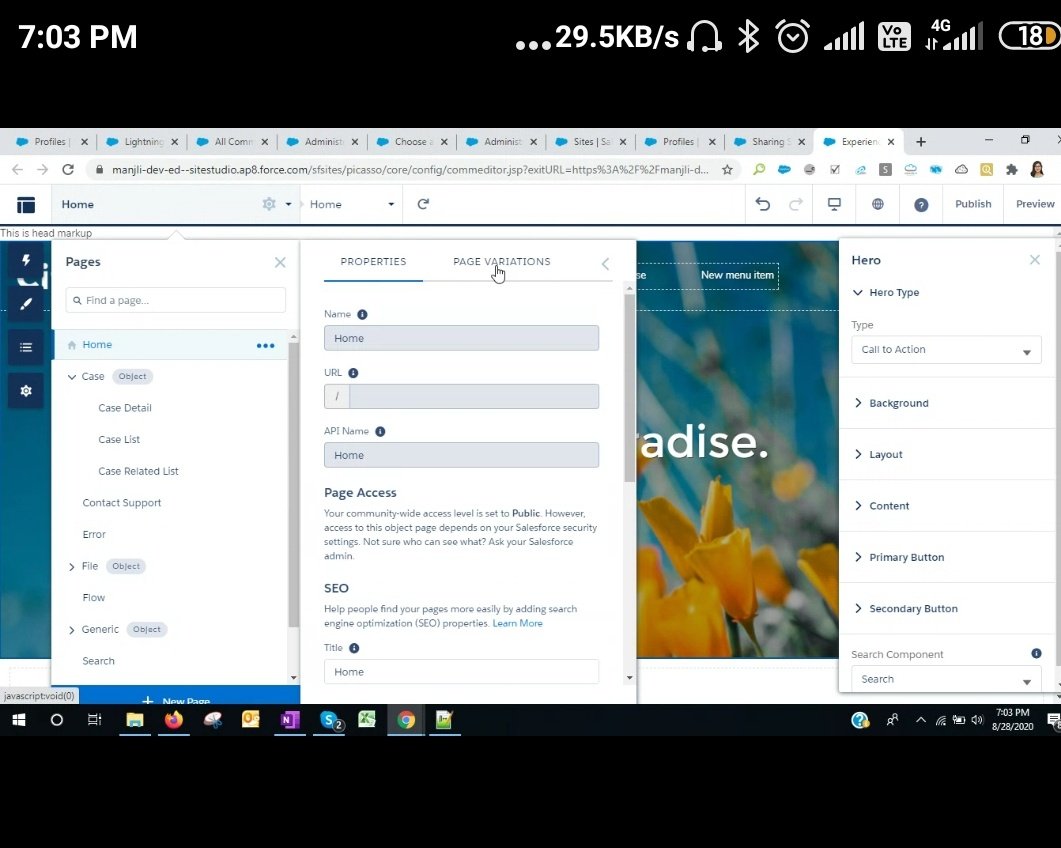This screenshot has width=1061, height=848.
Task: Open Help via the question mark icon
Action: click(x=920, y=204)
